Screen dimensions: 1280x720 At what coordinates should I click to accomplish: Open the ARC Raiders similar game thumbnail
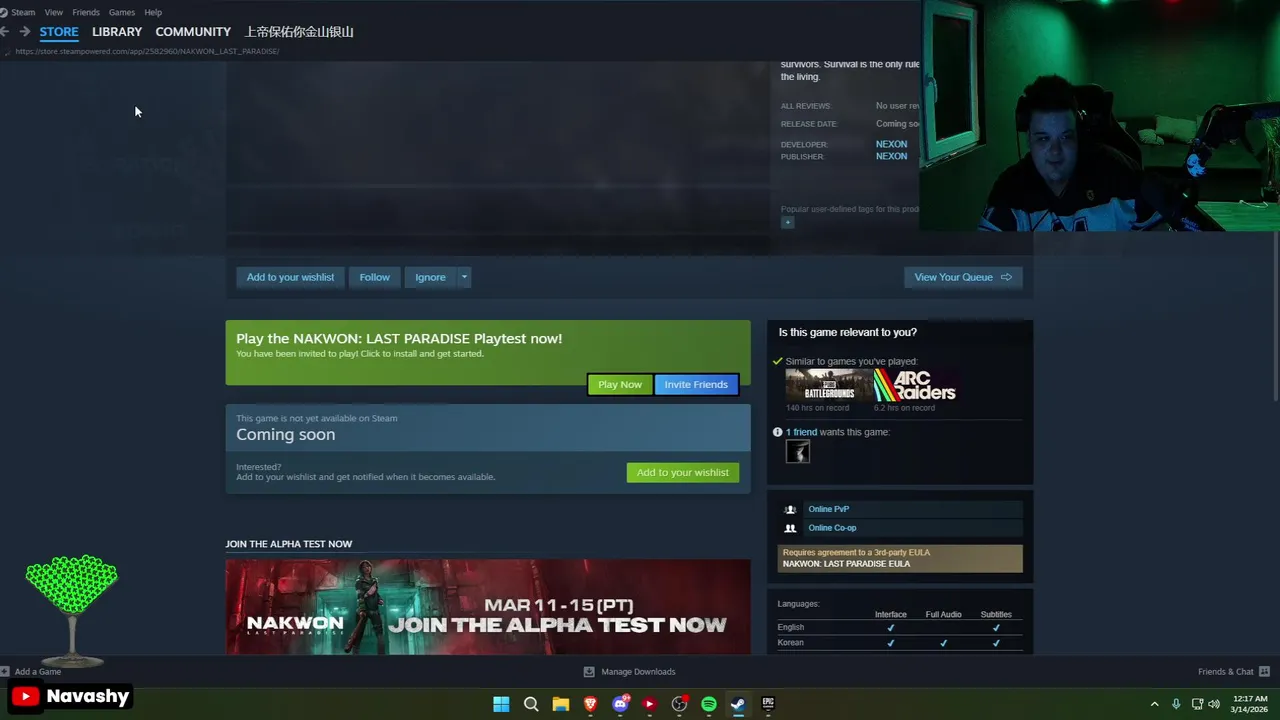pos(915,385)
